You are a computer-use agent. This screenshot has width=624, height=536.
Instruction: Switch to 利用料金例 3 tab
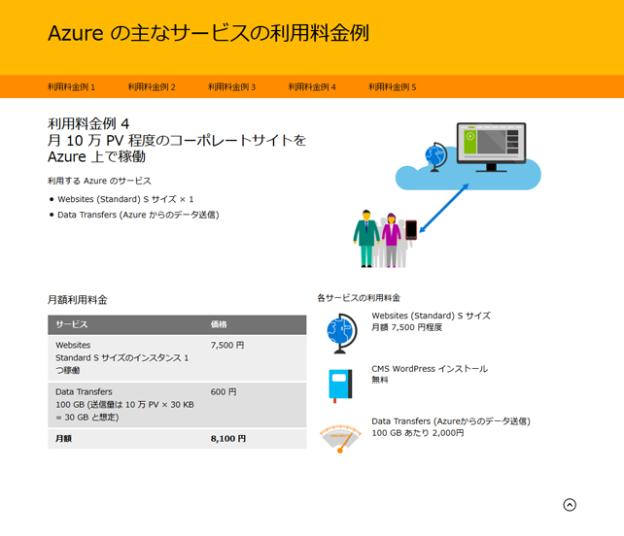pyautogui.click(x=232, y=87)
